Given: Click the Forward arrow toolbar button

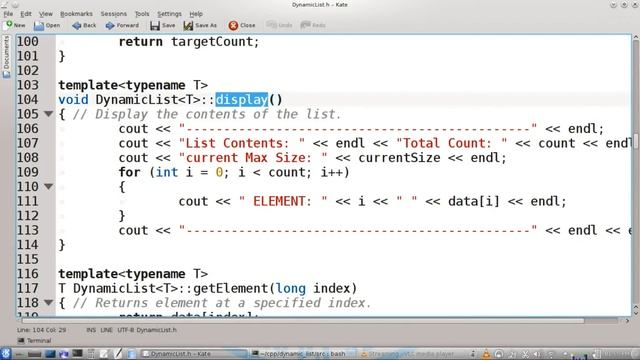Looking at the screenshot, I should tap(122, 25).
